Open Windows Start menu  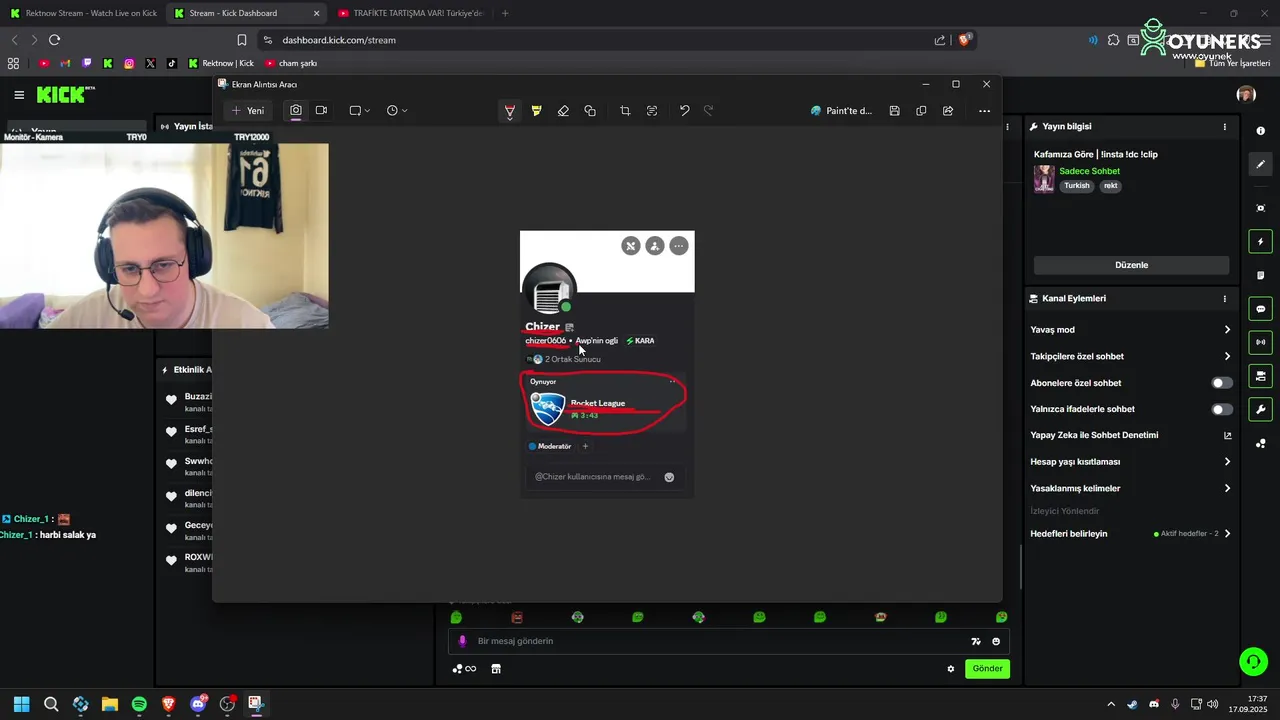coord(21,704)
